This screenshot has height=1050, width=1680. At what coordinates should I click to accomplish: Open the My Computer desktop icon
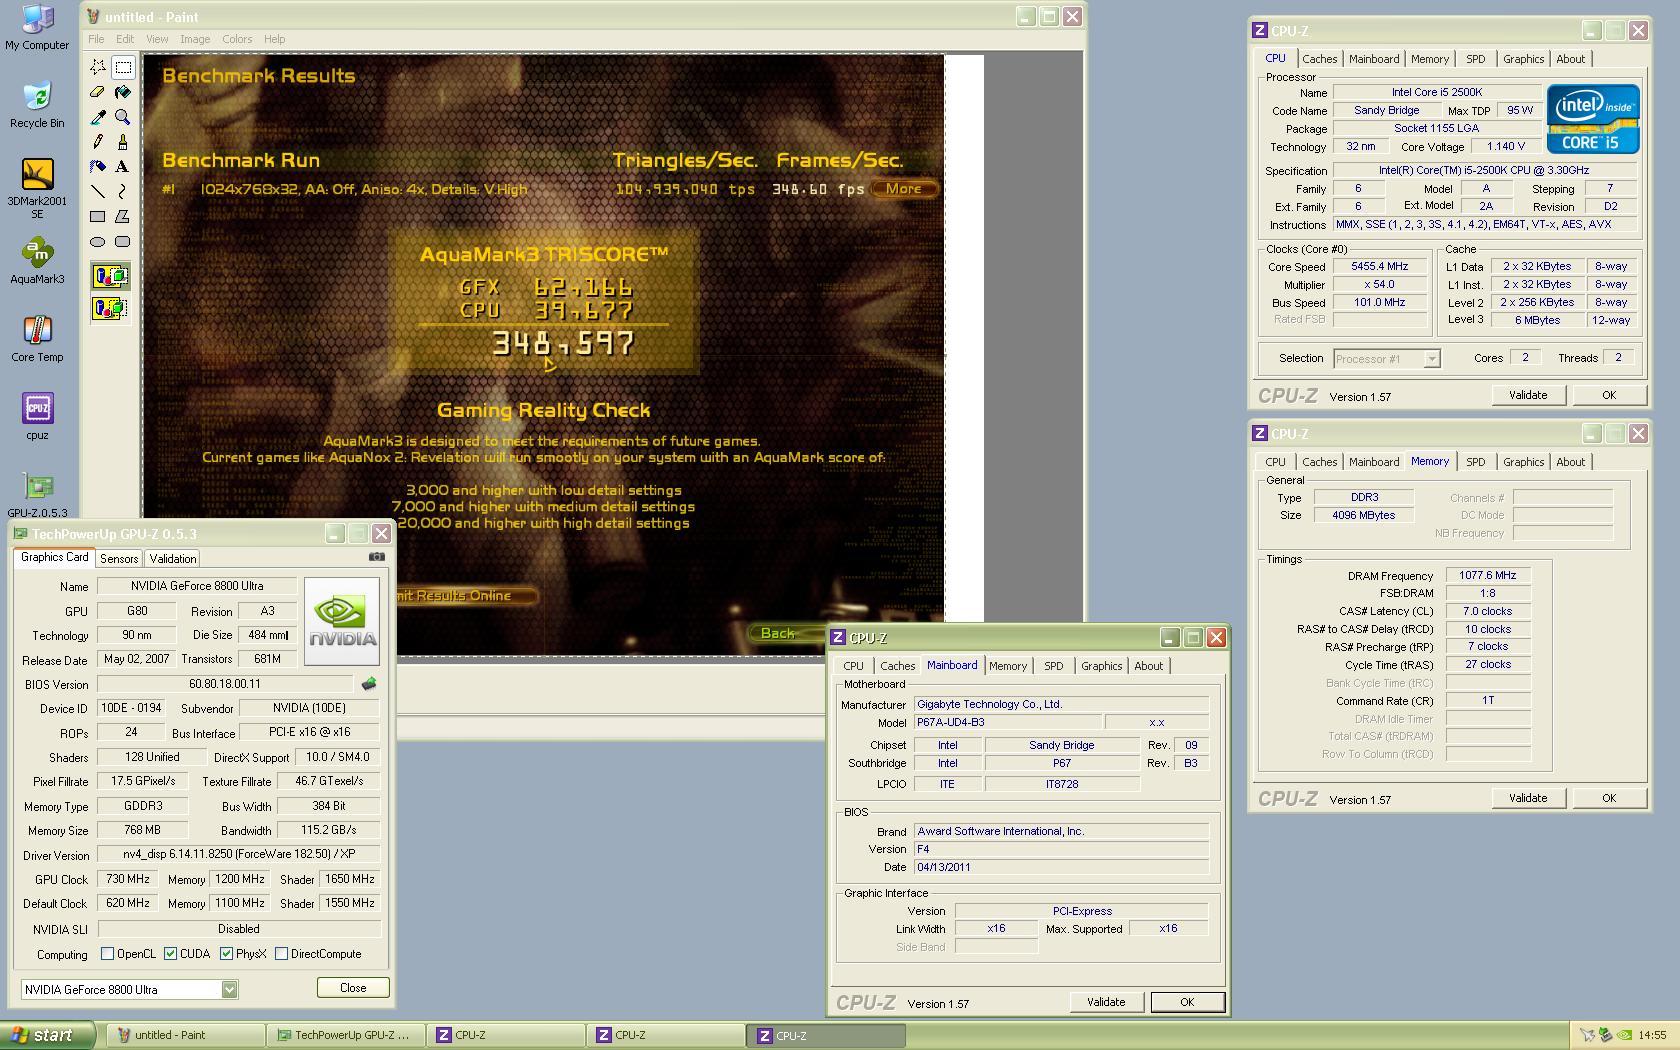pos(37,28)
